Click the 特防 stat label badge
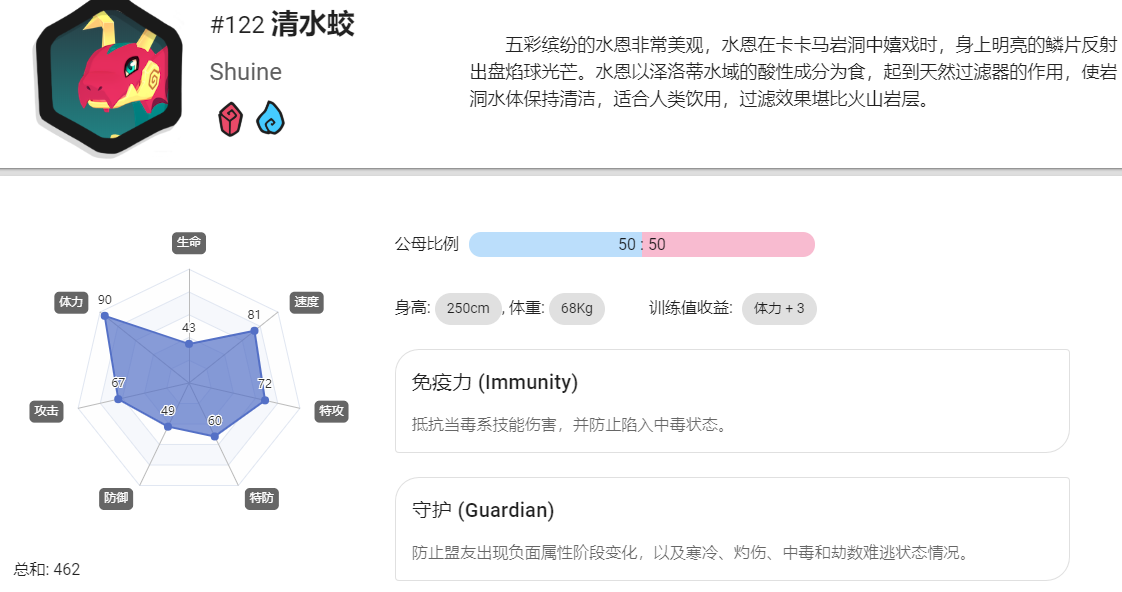The width and height of the screenshot is (1122, 592). coord(261,498)
